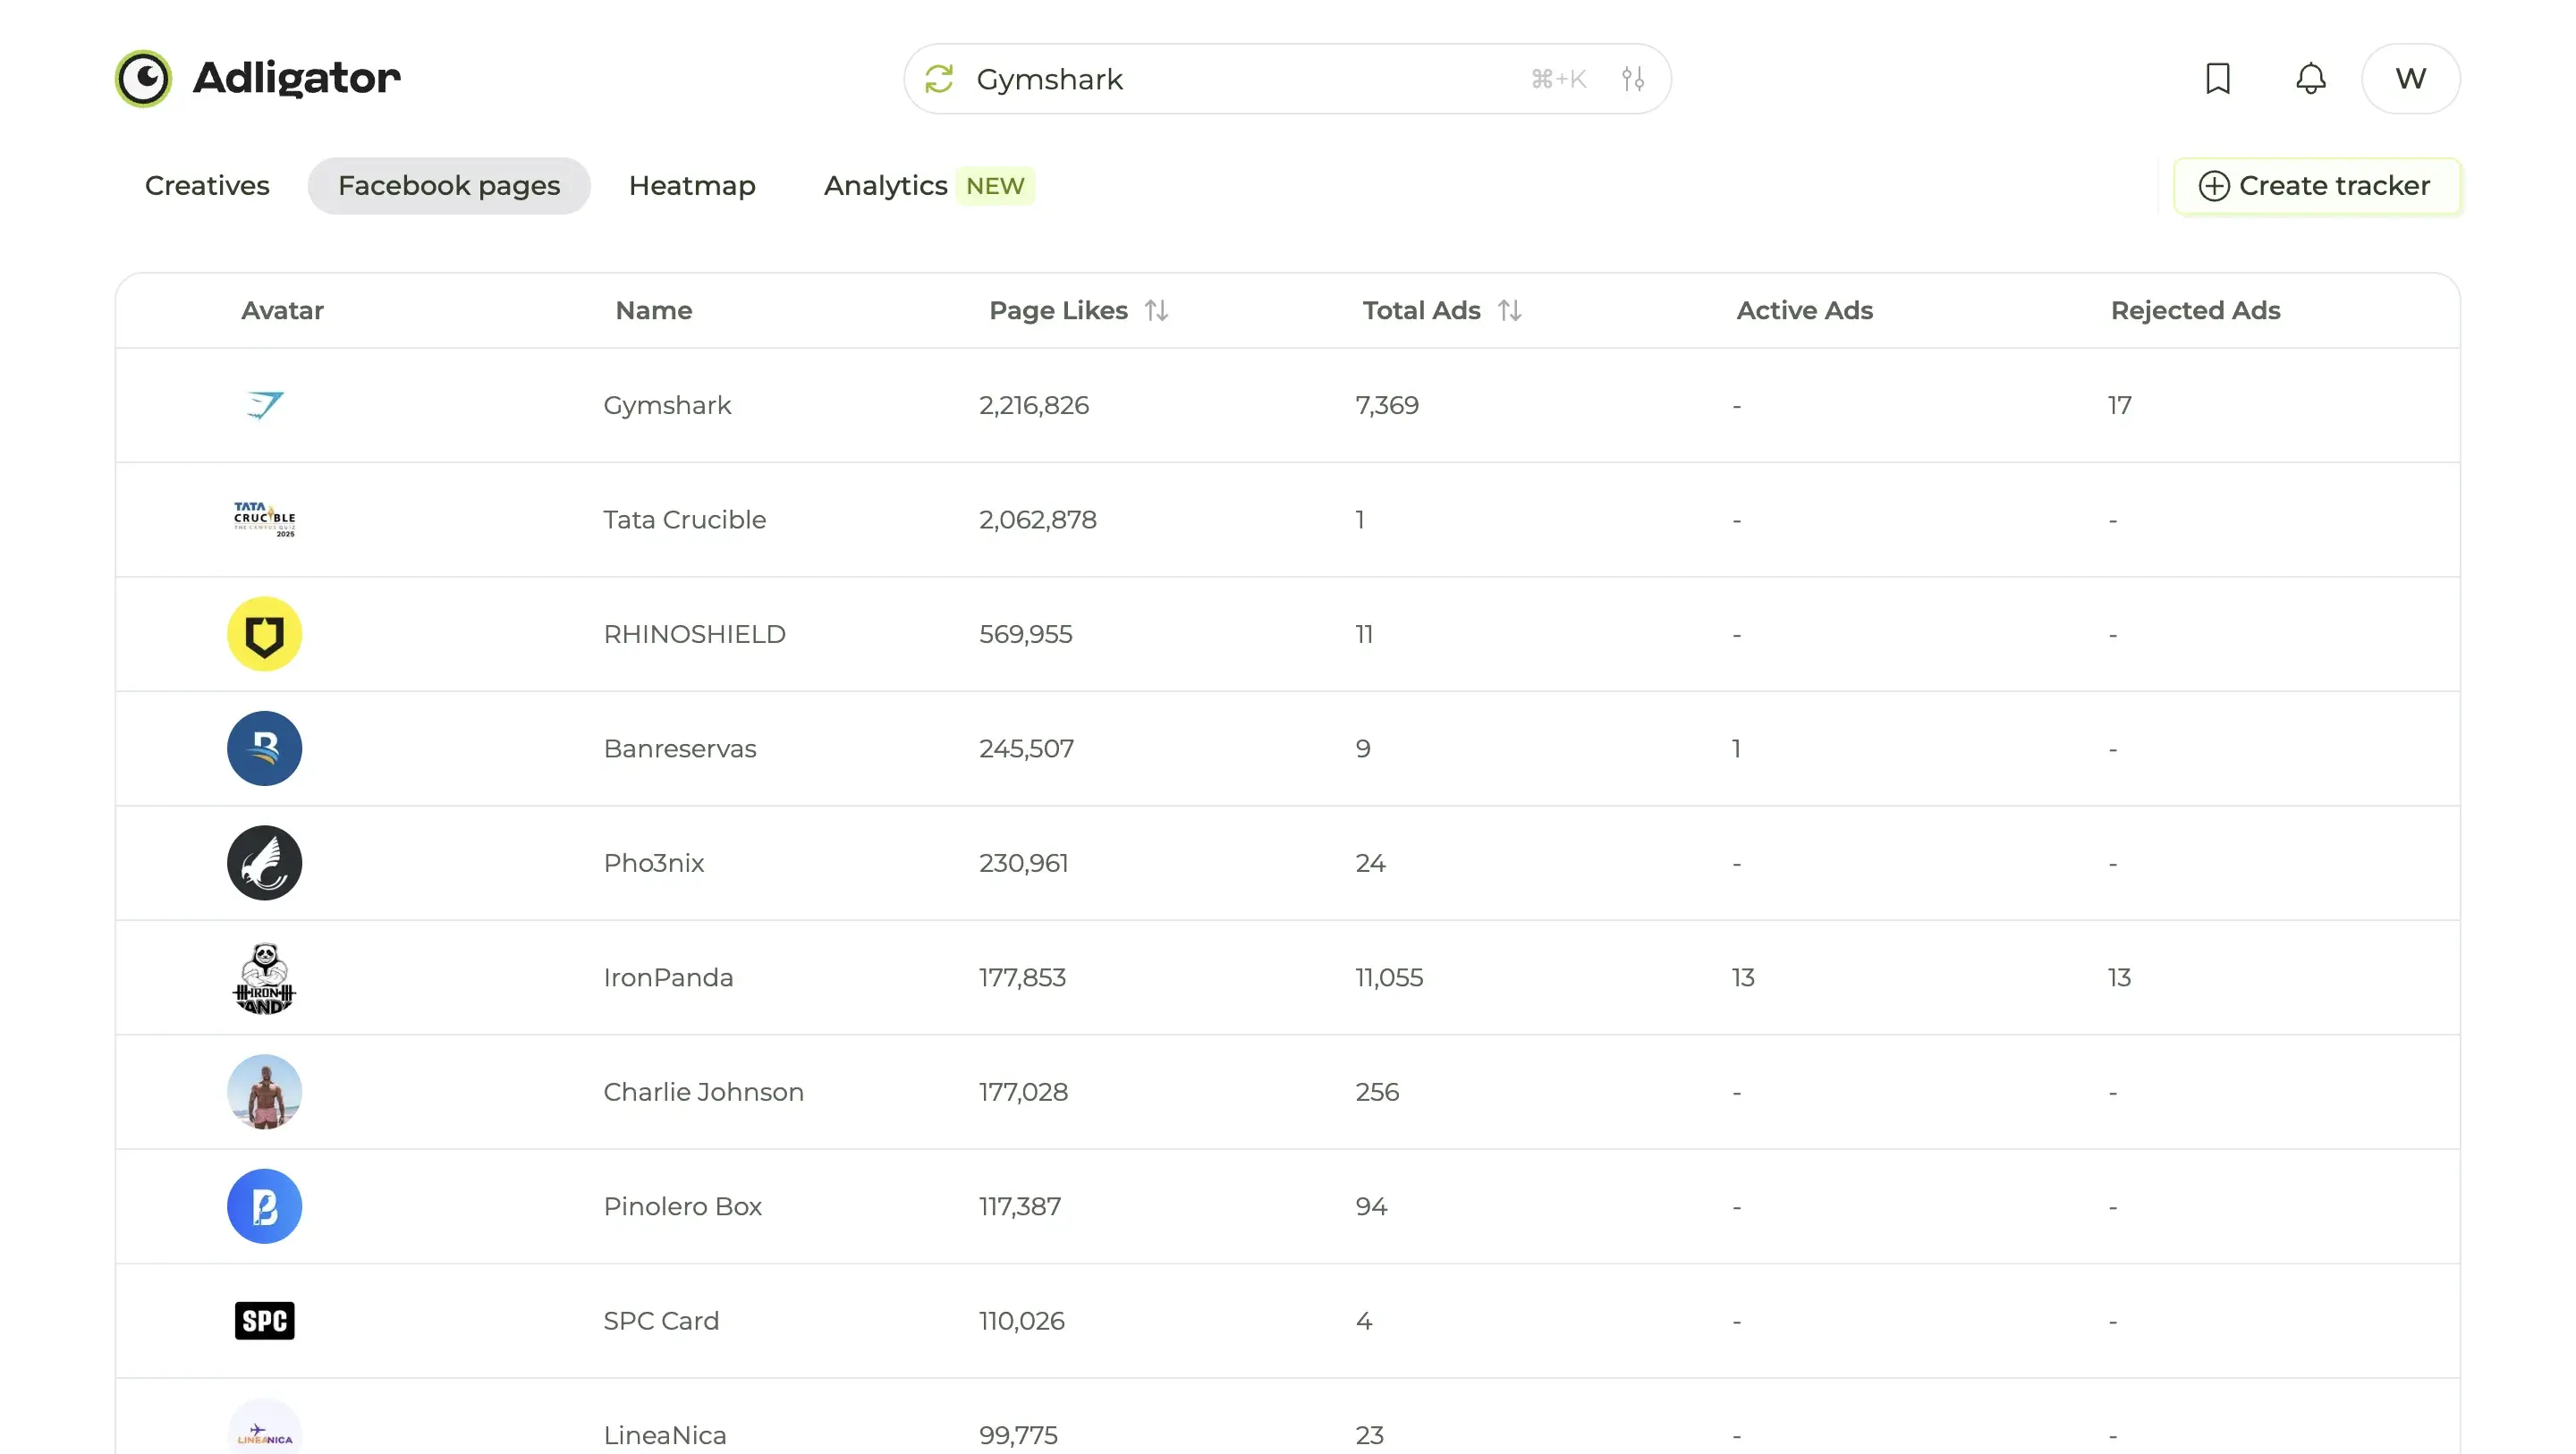Focus the Gymshark search field
This screenshot has height=1454, width=2576.
pyautogui.click(x=1288, y=78)
